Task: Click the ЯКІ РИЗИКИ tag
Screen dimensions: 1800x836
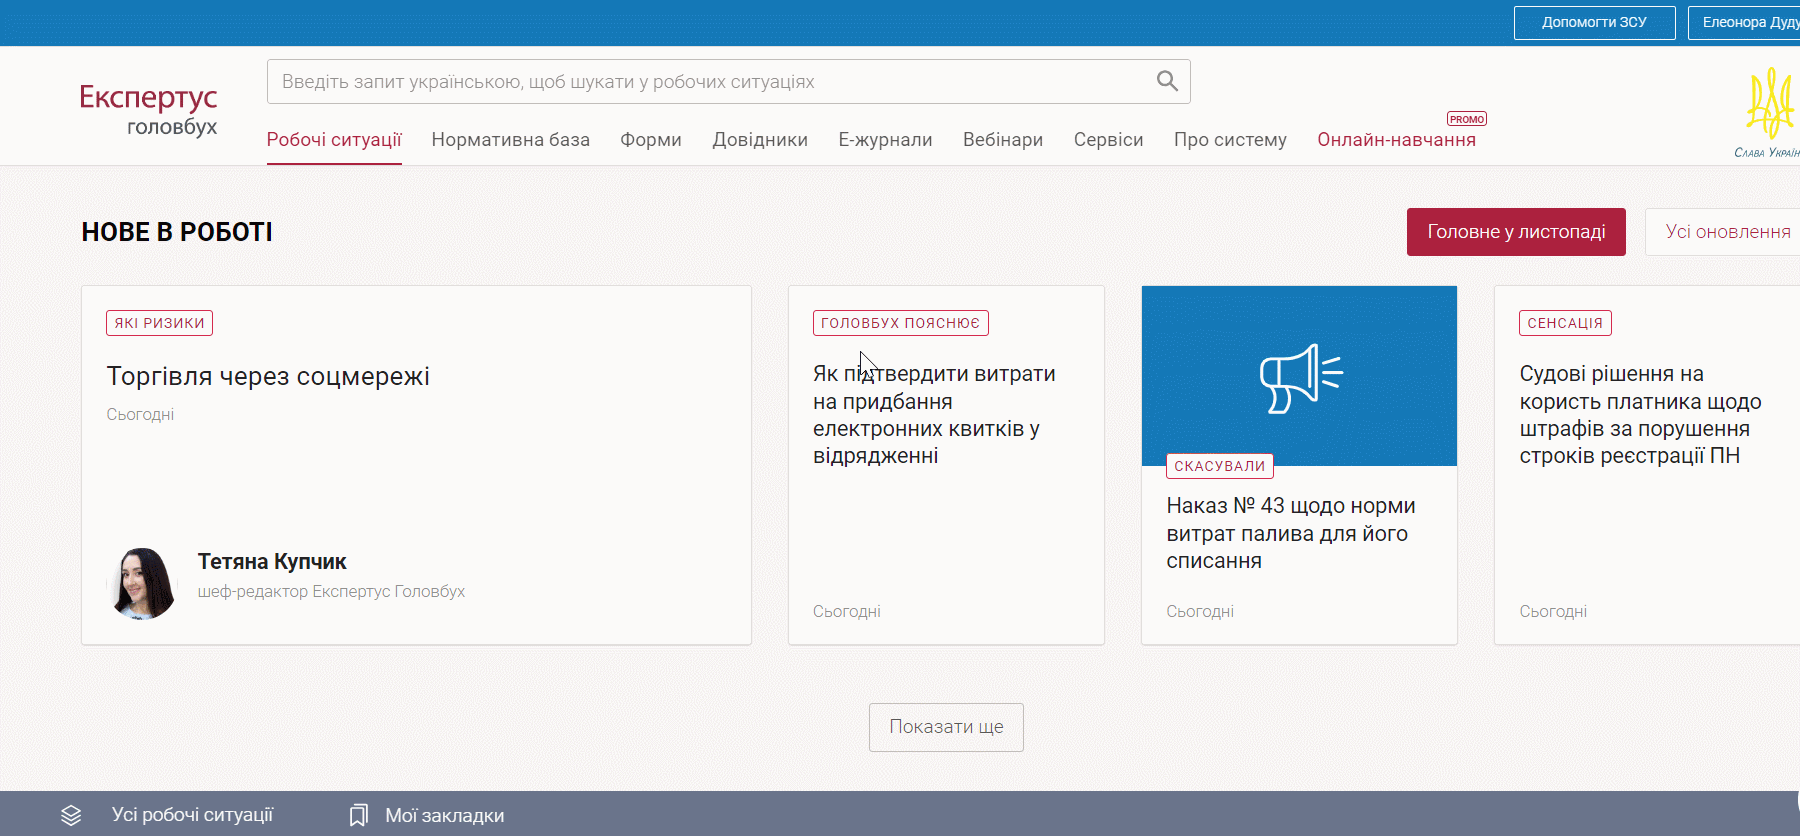Action: (x=159, y=323)
